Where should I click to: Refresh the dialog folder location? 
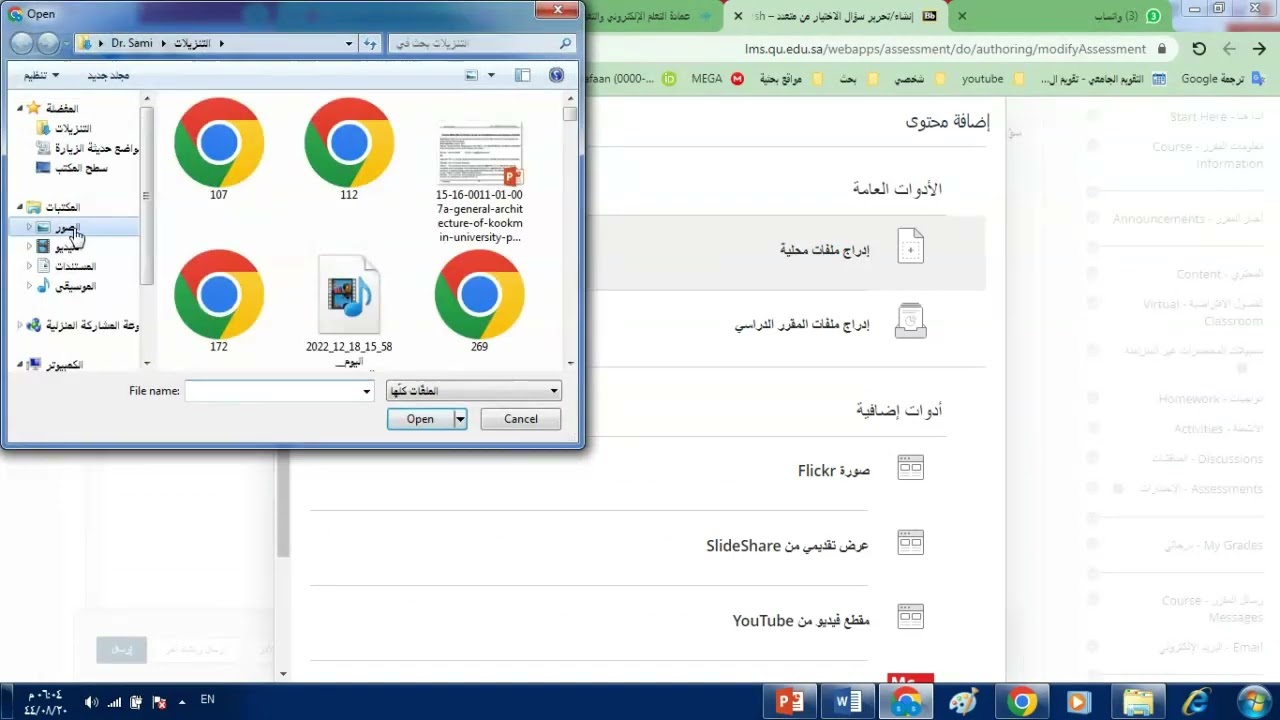(x=371, y=44)
